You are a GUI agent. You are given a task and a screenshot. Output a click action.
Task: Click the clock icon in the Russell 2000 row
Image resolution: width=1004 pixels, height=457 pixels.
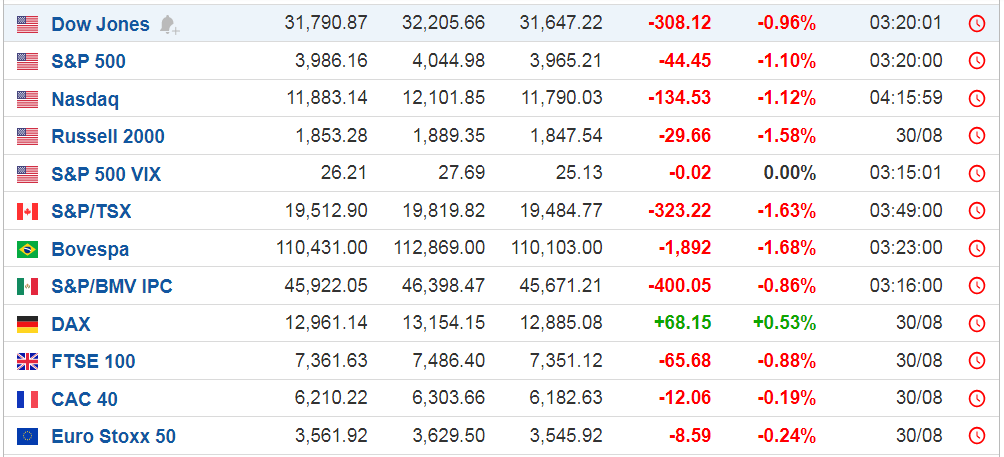976,136
